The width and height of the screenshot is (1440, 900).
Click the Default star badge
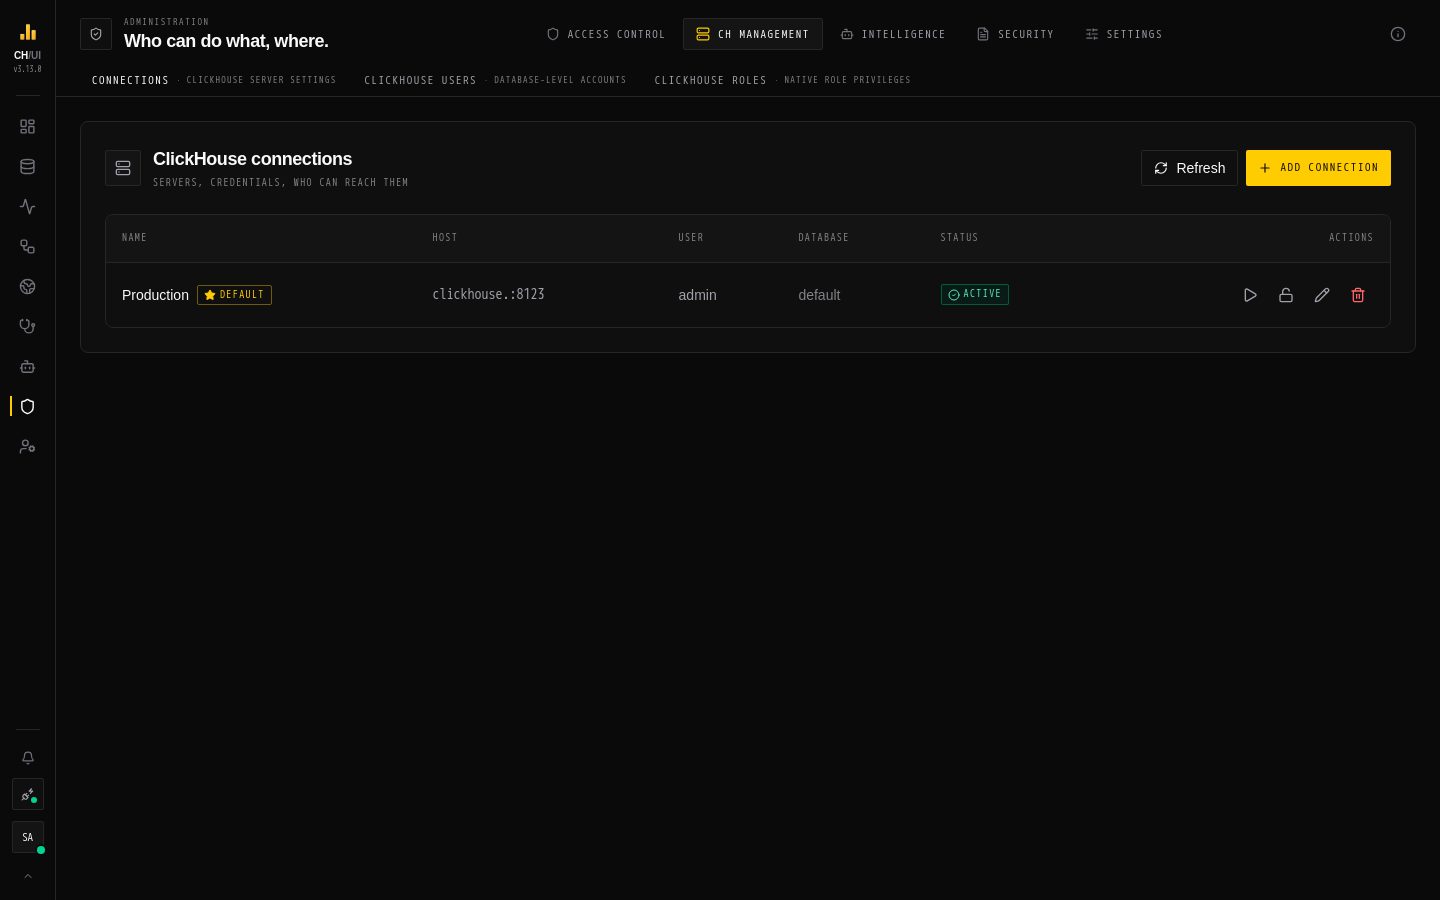pos(234,295)
